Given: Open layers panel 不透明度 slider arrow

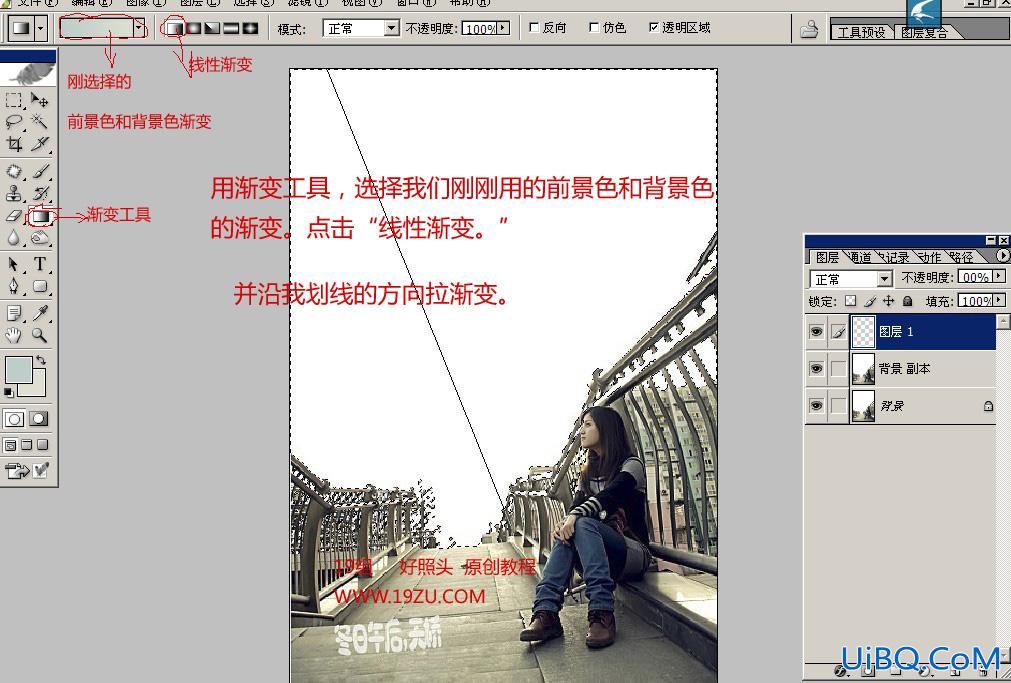Looking at the screenshot, I should (999, 277).
